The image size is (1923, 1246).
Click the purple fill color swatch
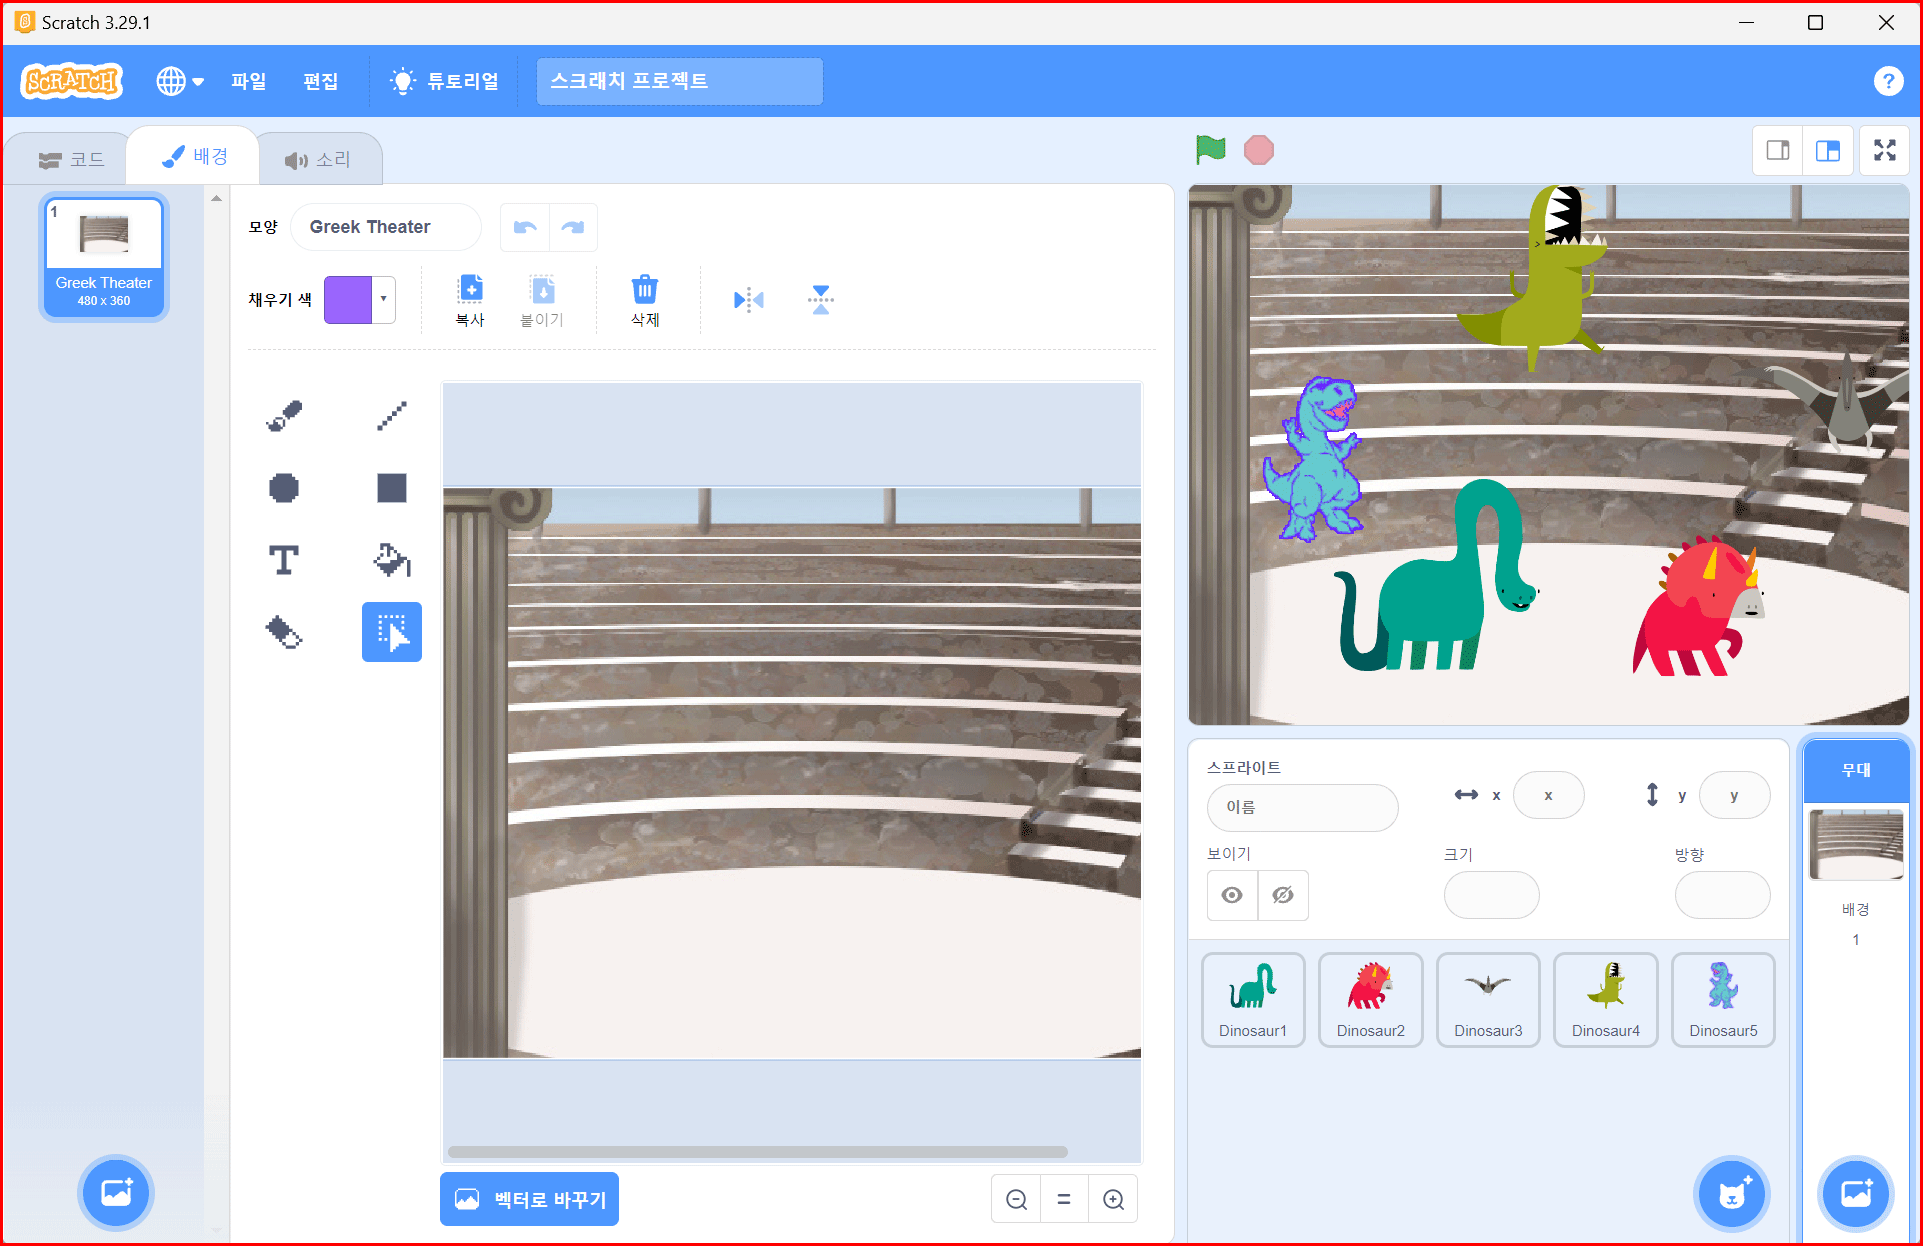pos(348,299)
